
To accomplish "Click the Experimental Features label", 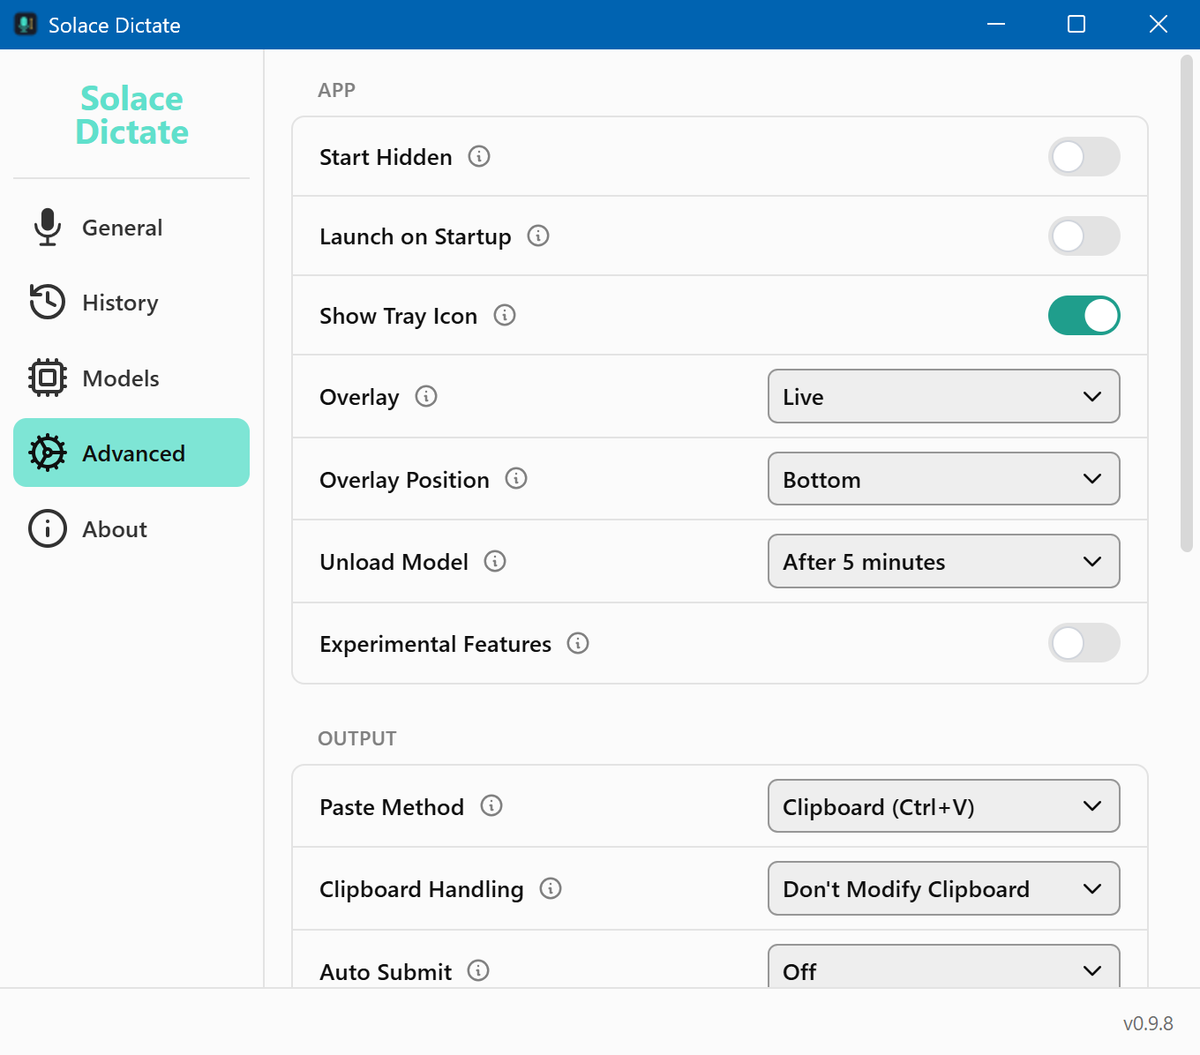I will coord(435,644).
